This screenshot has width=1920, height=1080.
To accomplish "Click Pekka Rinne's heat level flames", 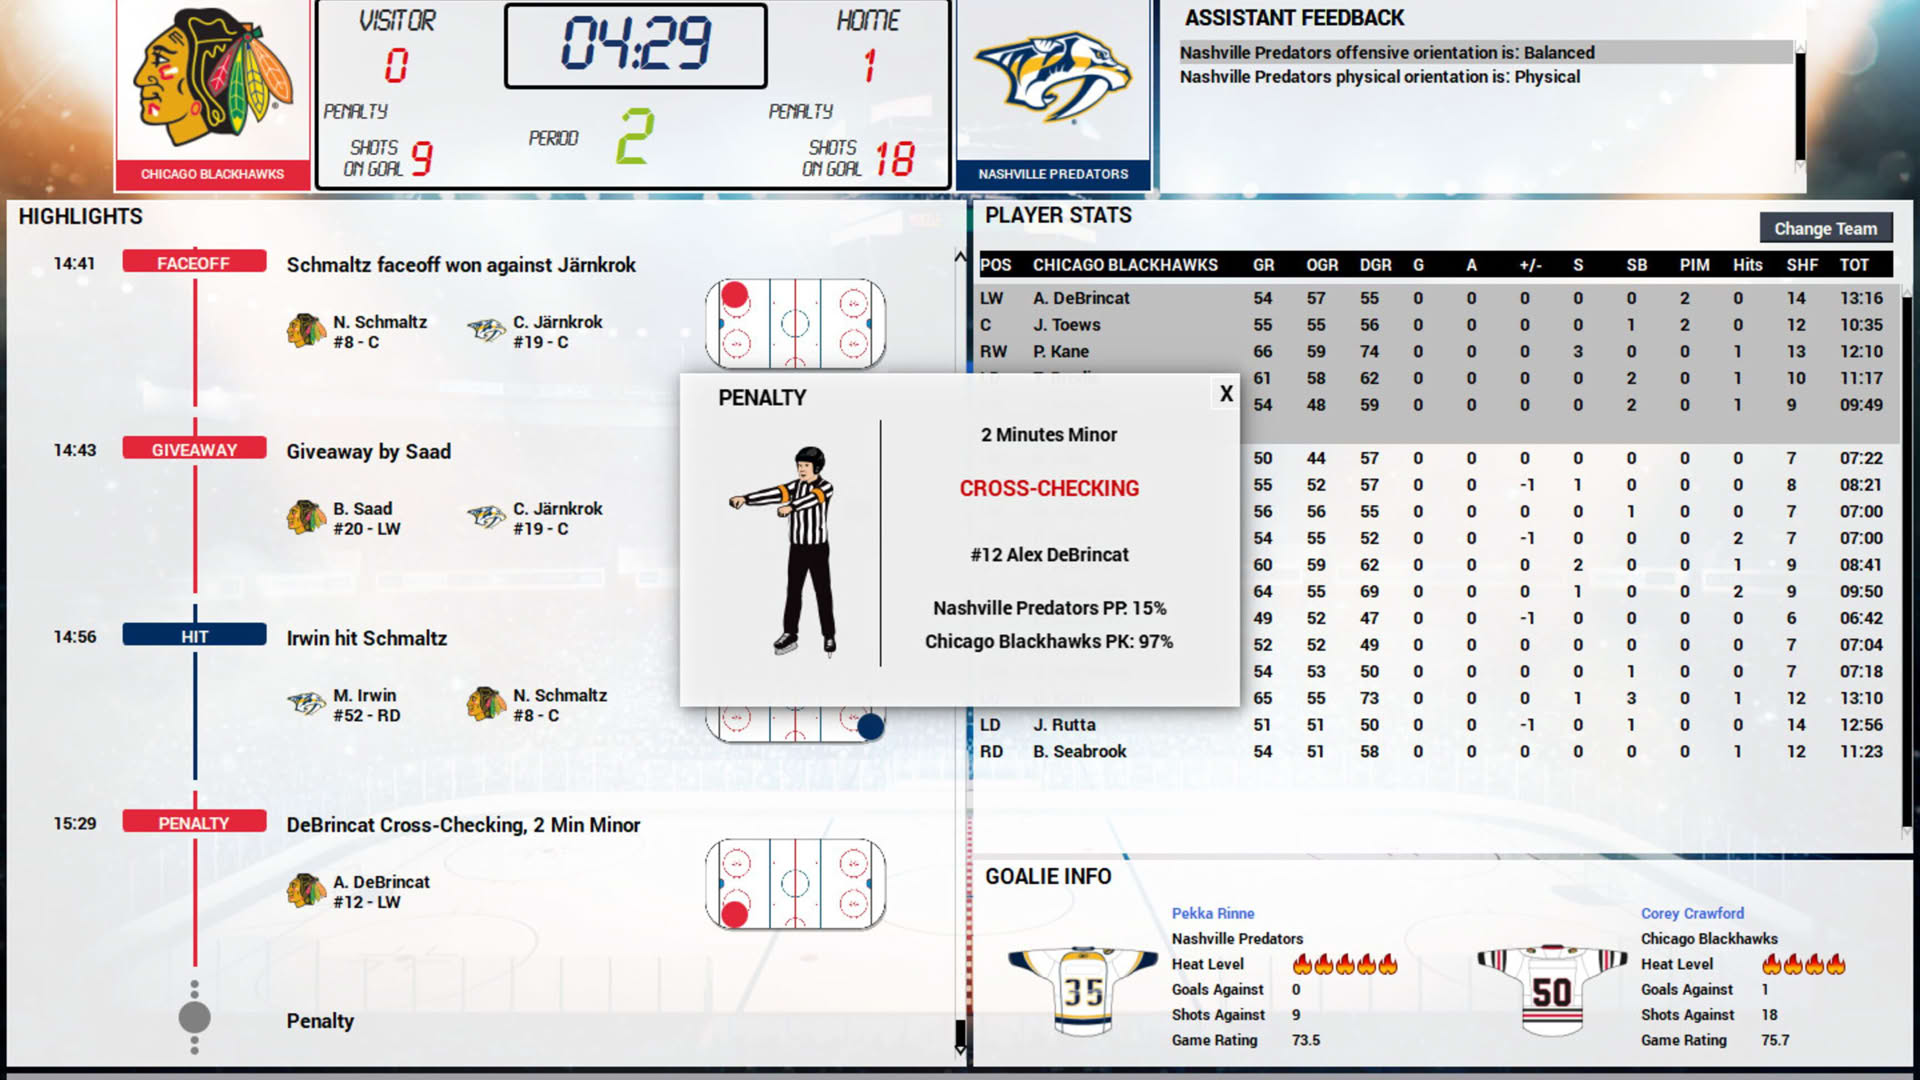I will tap(1345, 964).
